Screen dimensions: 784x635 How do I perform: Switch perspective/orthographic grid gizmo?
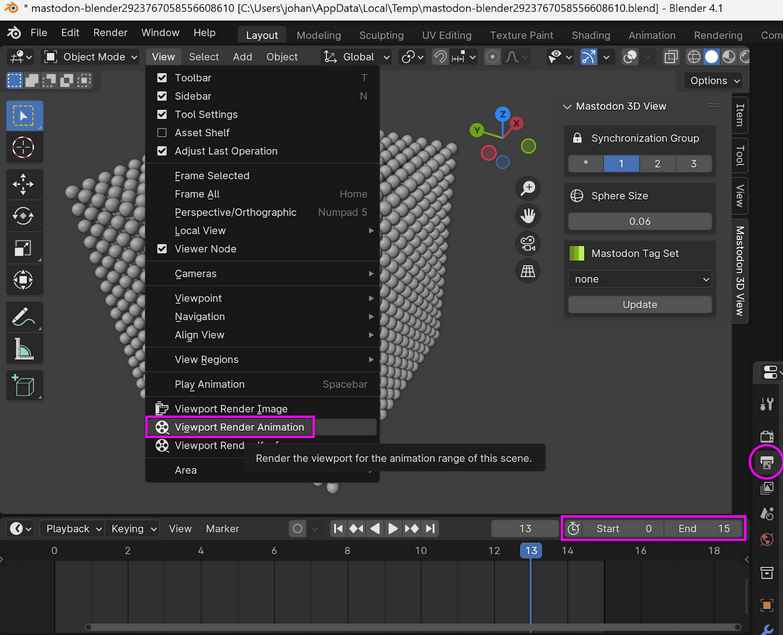click(x=528, y=271)
